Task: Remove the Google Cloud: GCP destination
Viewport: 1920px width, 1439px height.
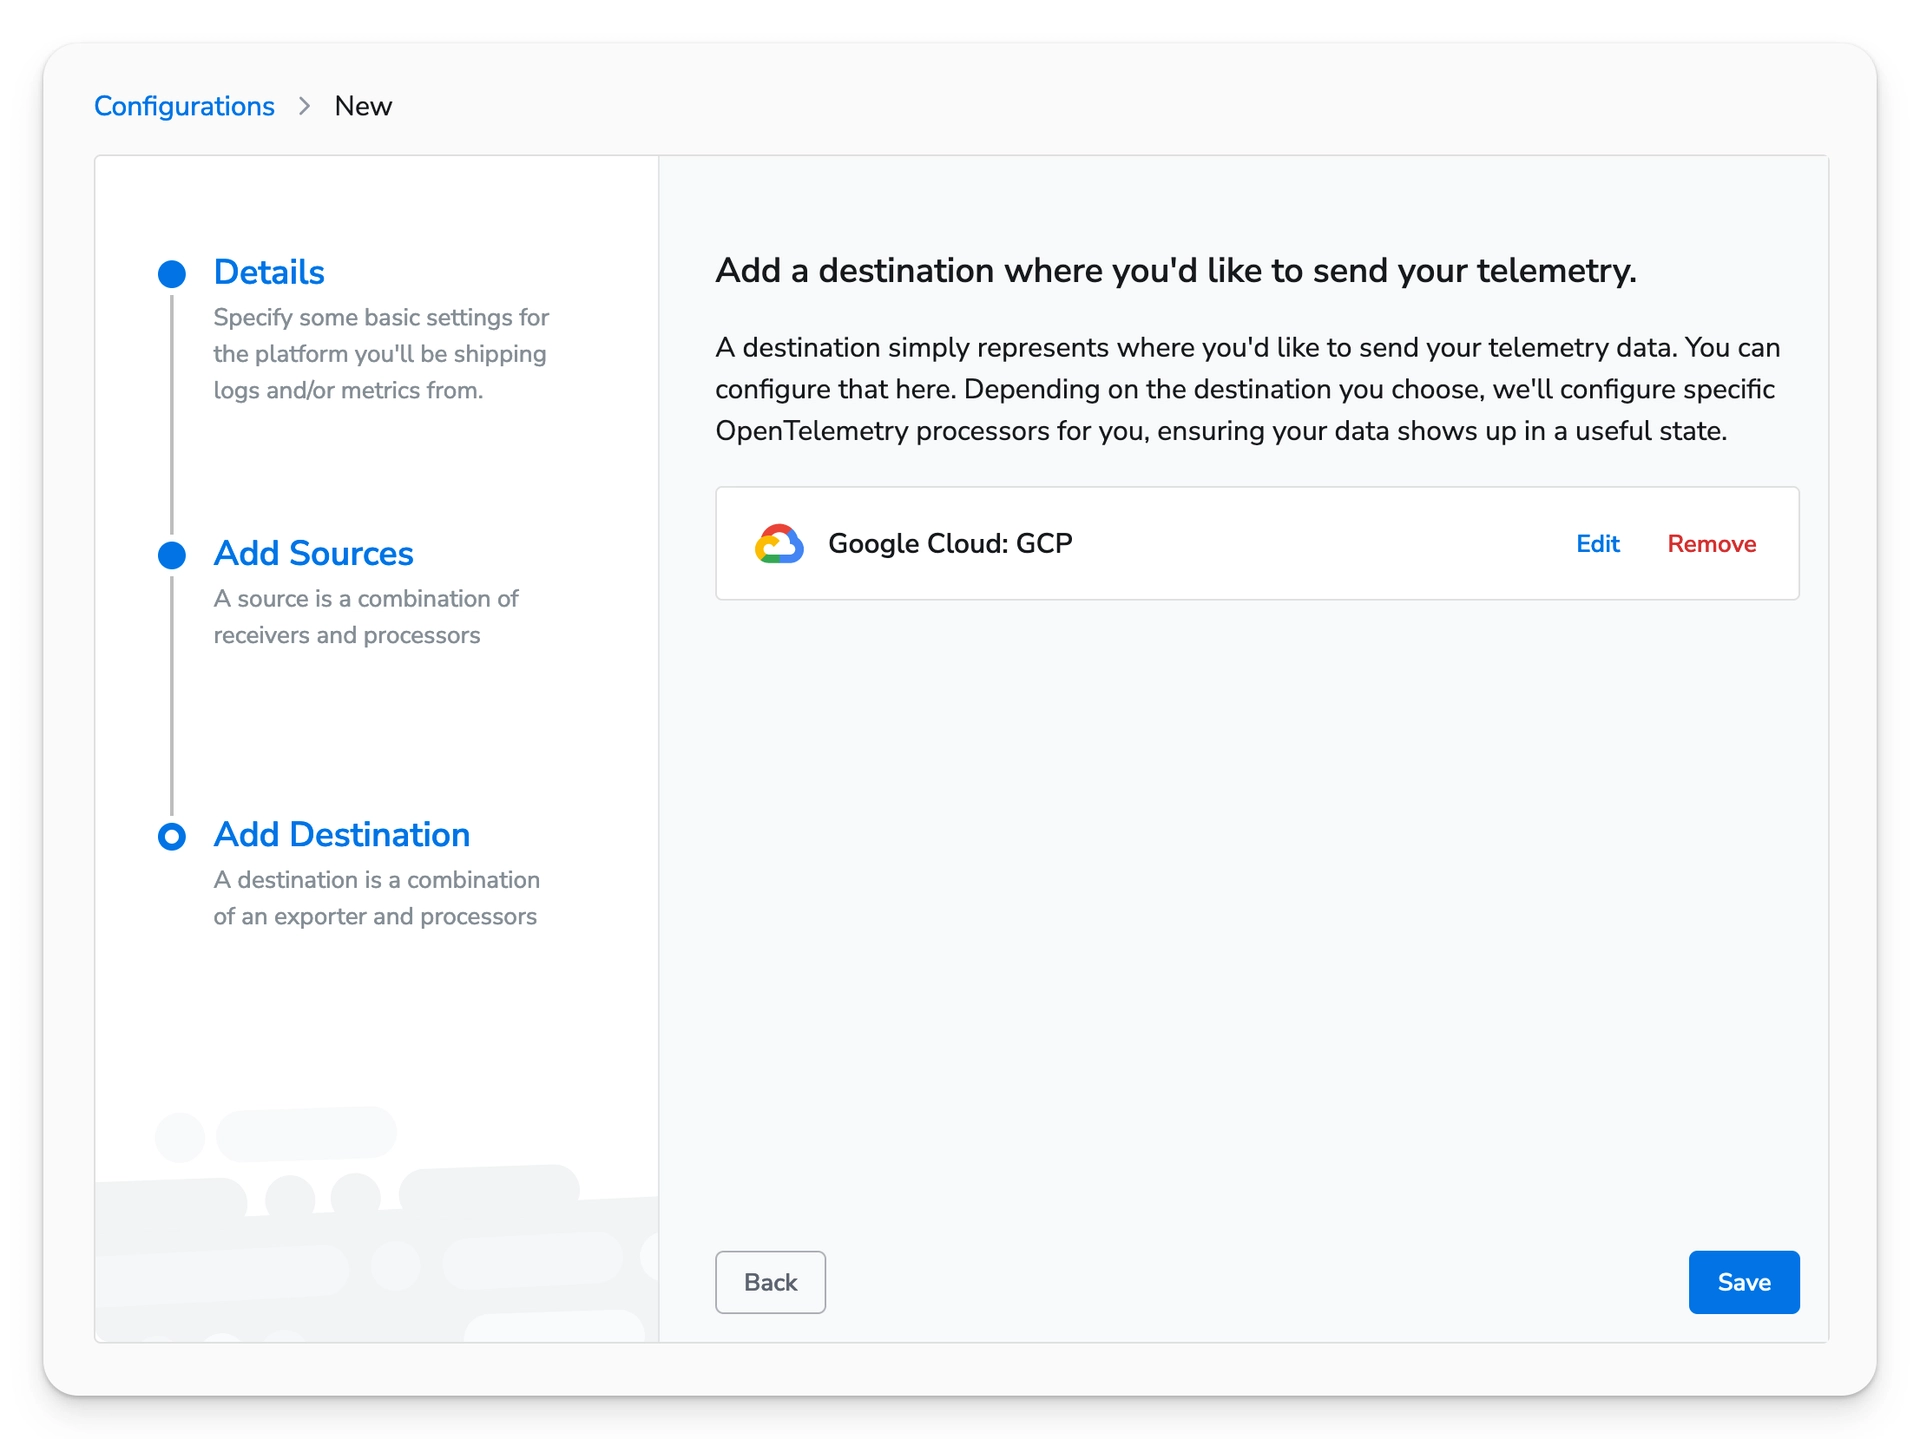Action: pos(1711,543)
